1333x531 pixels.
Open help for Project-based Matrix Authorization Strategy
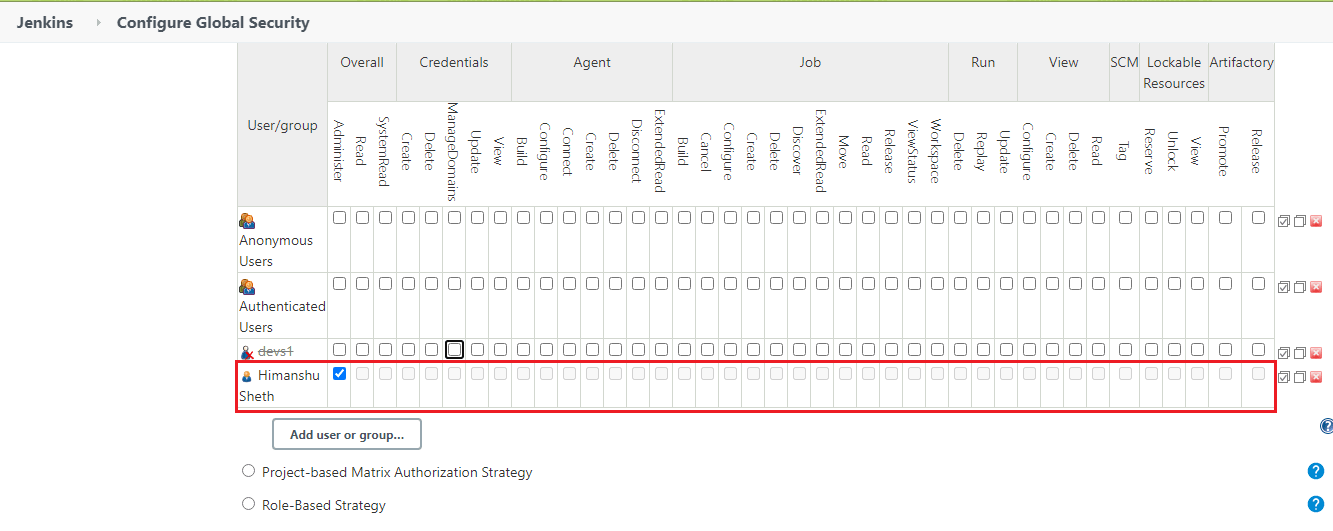(1316, 472)
